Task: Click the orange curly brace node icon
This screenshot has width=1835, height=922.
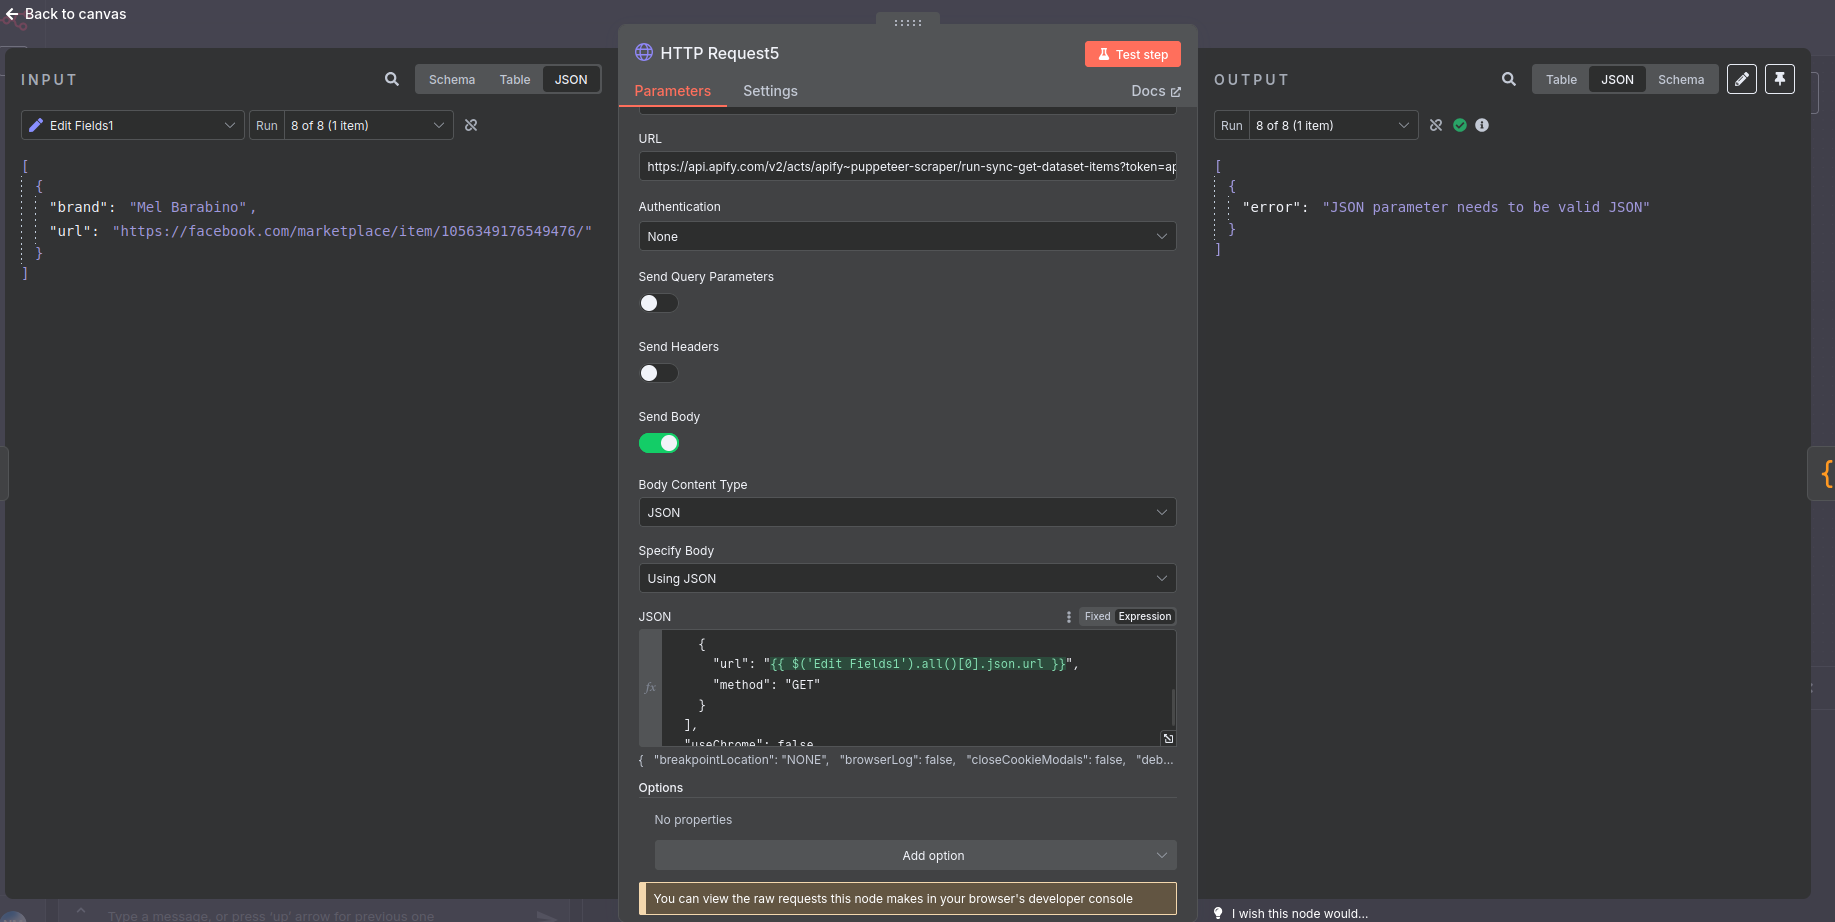Action: (x=1826, y=473)
